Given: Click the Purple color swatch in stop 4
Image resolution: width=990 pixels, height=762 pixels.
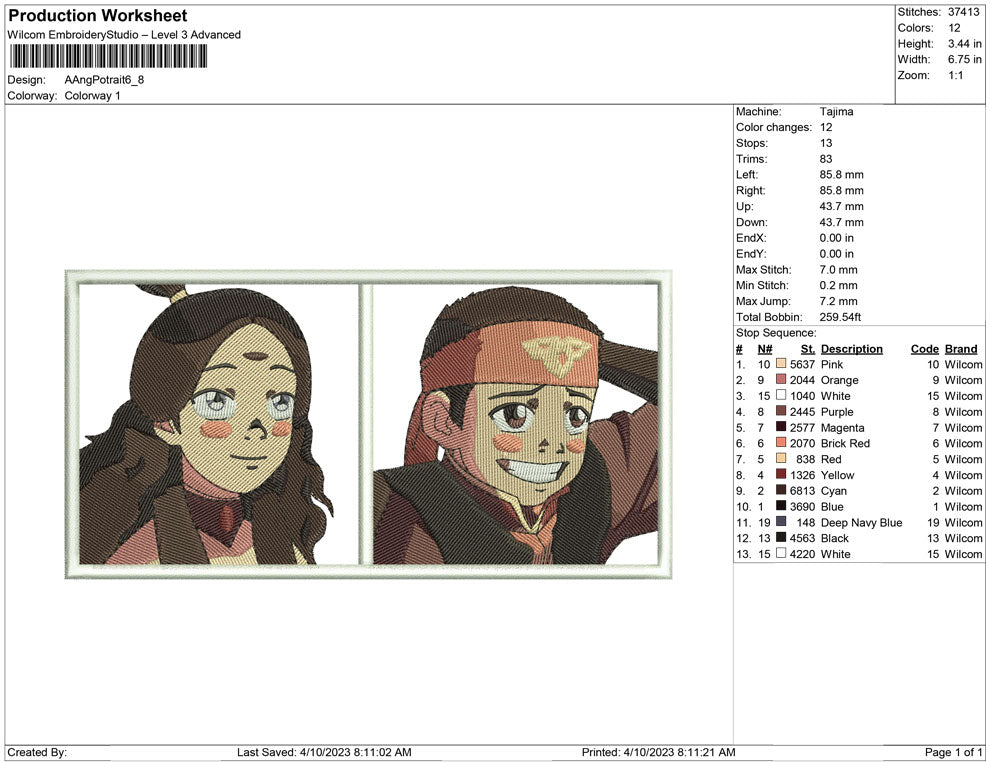Looking at the screenshot, I should pos(781,411).
